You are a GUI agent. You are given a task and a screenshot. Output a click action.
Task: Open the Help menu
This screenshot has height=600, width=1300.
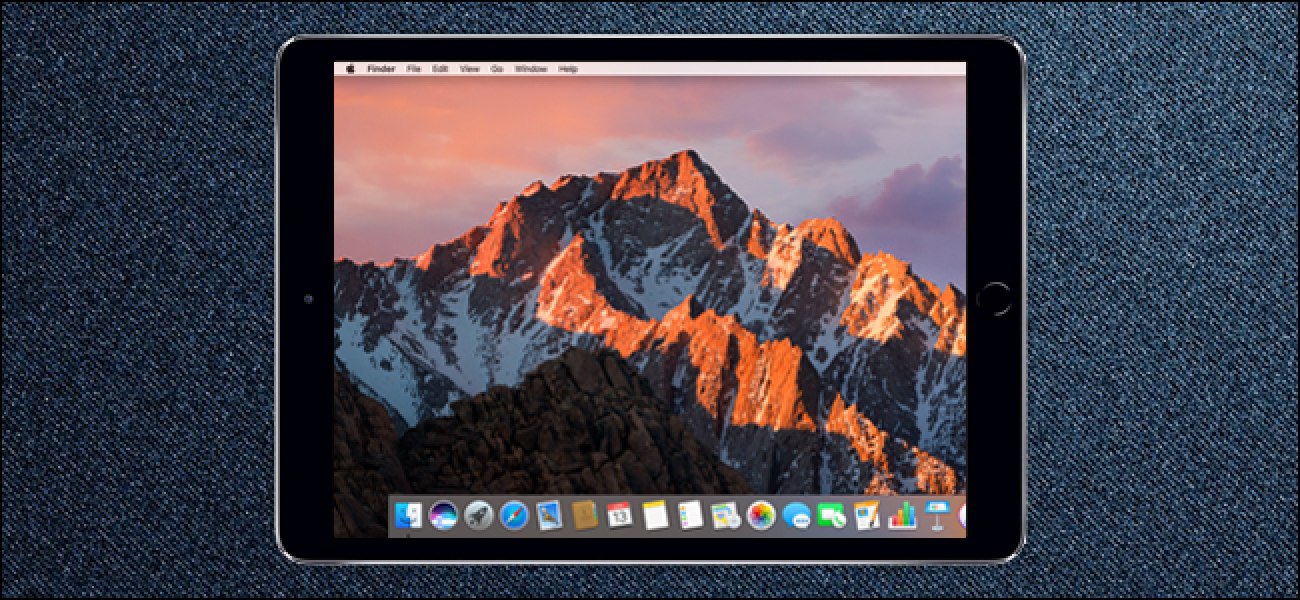point(568,69)
